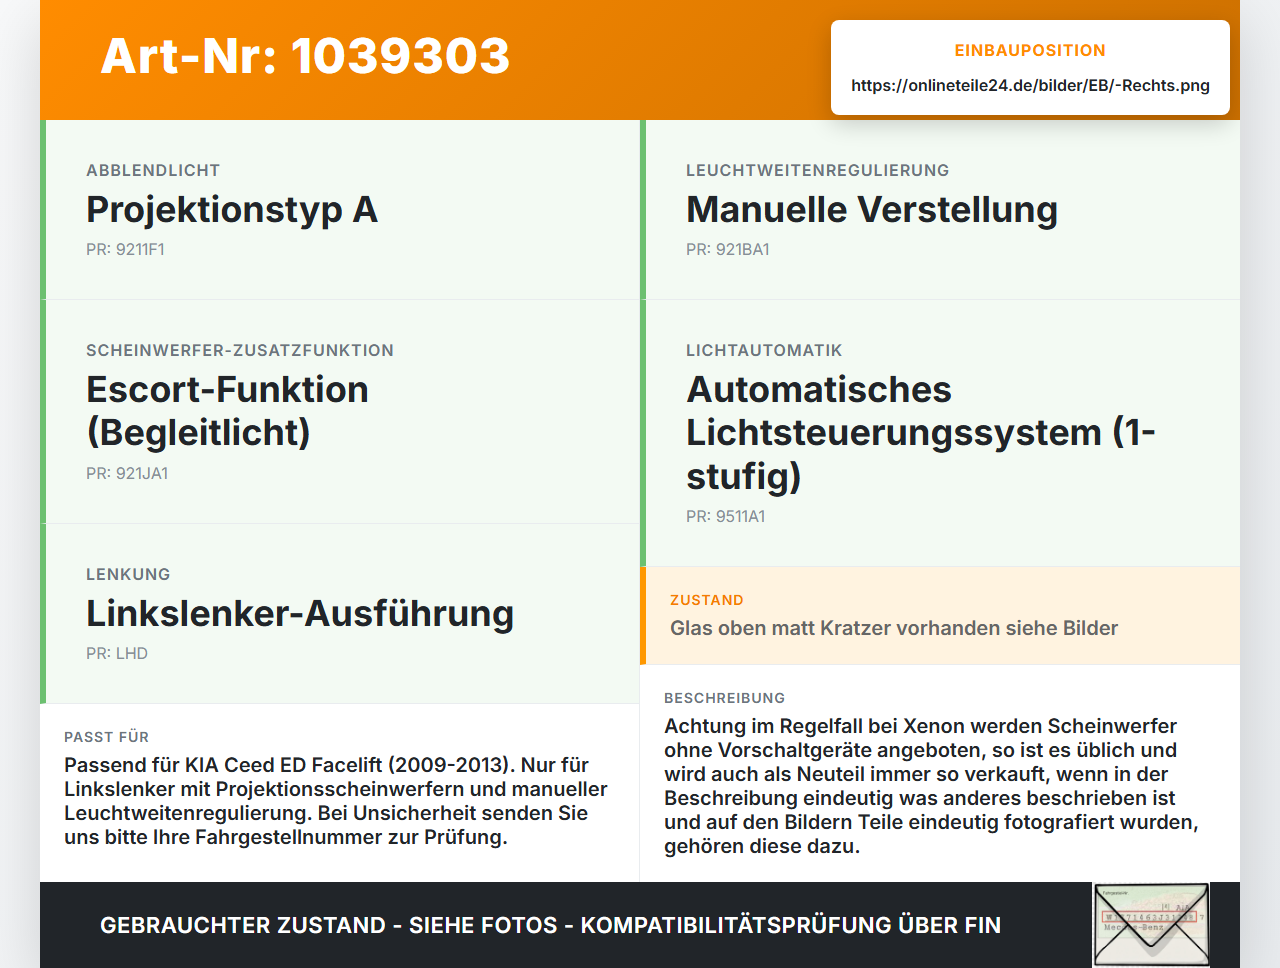Click PR code 9511A1
The image size is (1280, 968).
tap(726, 516)
